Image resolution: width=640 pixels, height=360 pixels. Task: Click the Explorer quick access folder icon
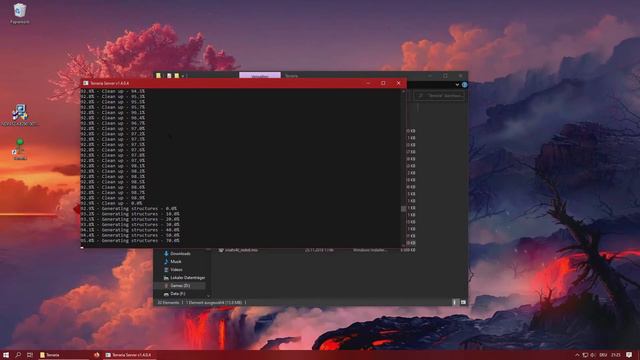tap(158, 76)
